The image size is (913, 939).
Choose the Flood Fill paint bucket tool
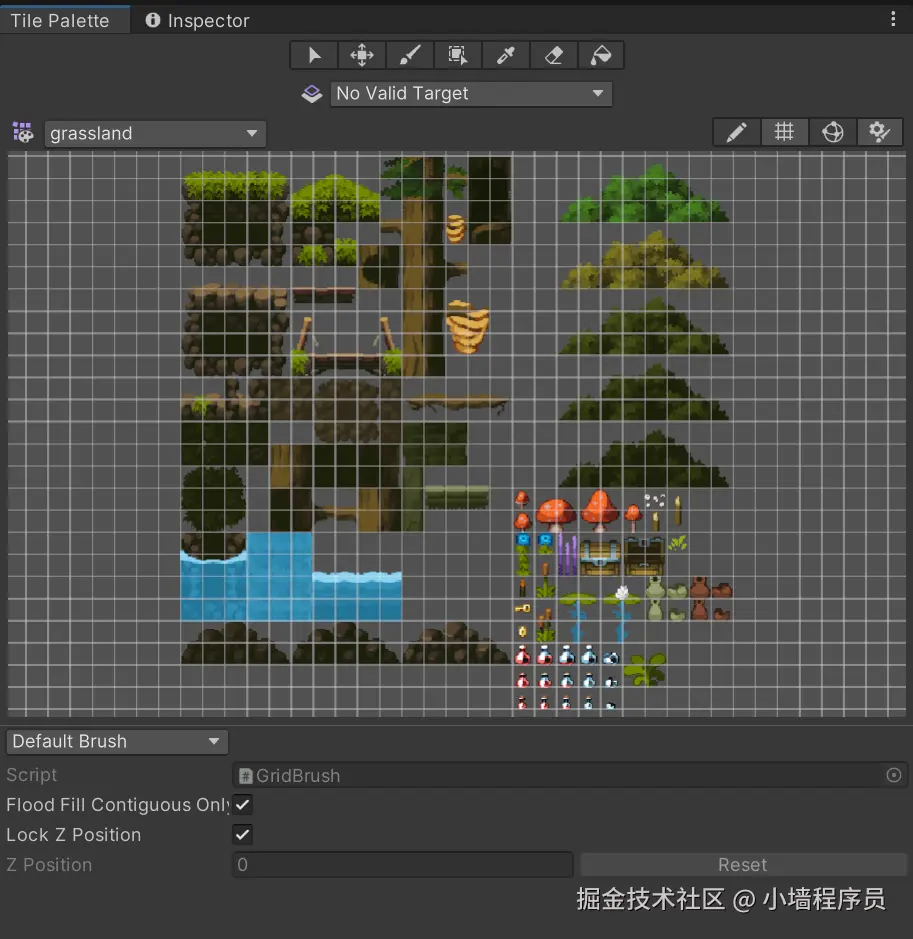tap(601, 55)
